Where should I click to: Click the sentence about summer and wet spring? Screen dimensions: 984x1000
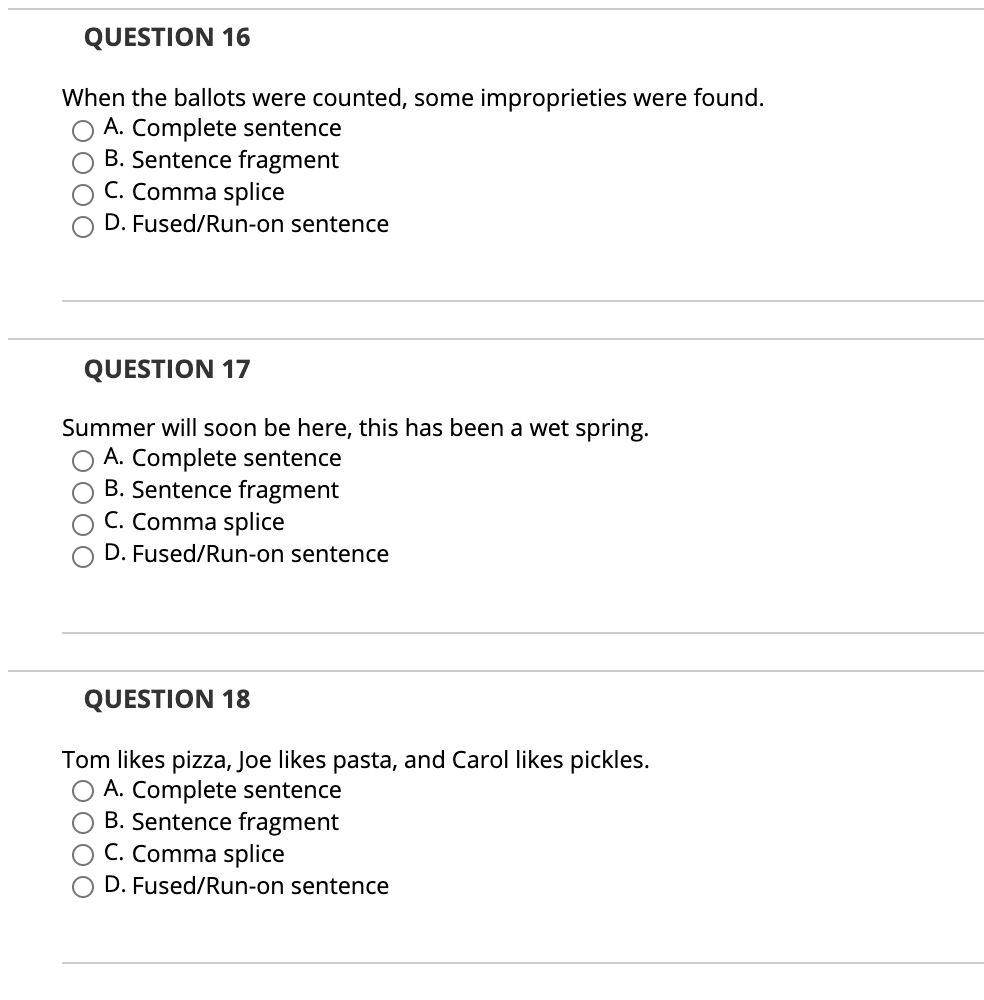(356, 428)
